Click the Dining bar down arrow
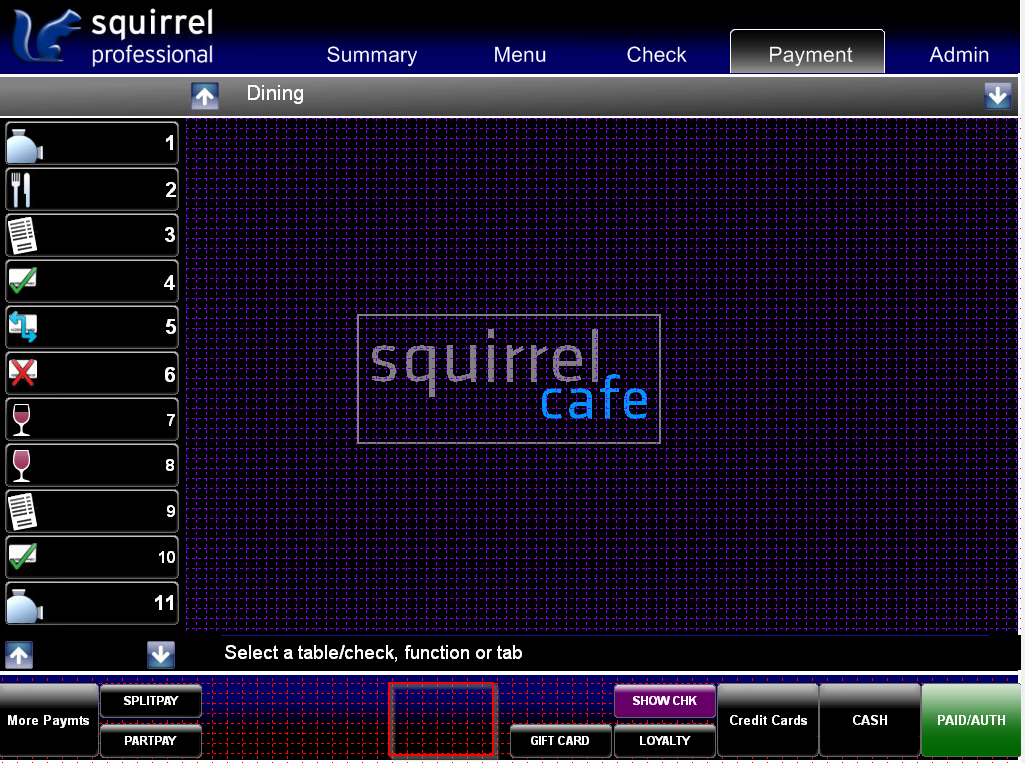The height and width of the screenshot is (763, 1025). [998, 96]
